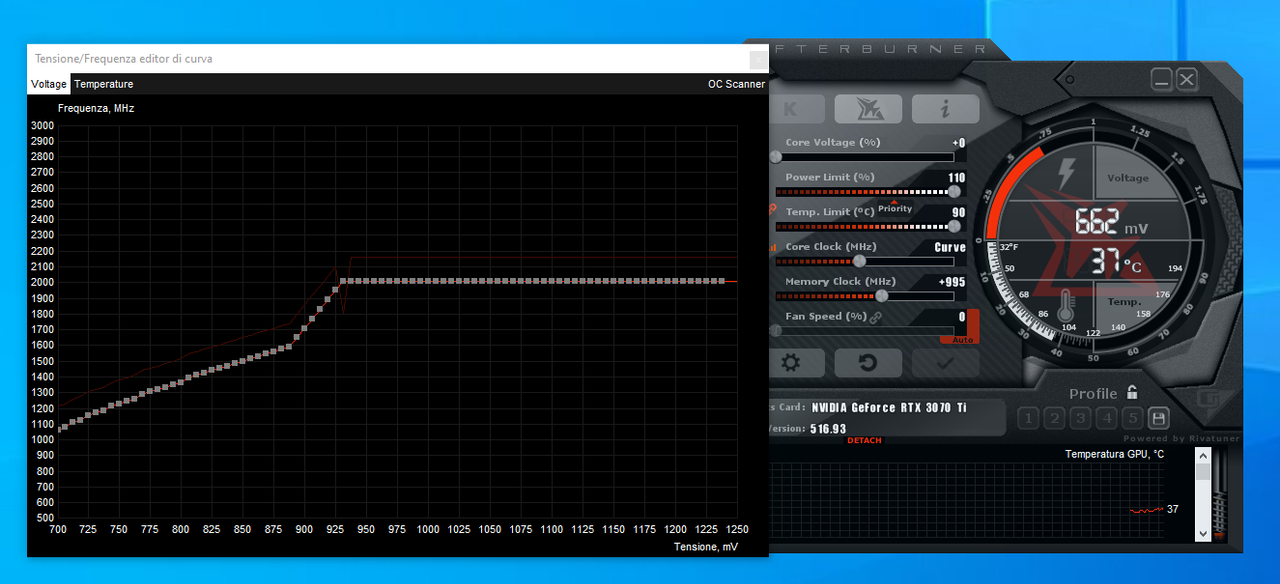This screenshot has height=584, width=1280.
Task: Click the 662 mV voltage readout
Action: 1111,222
